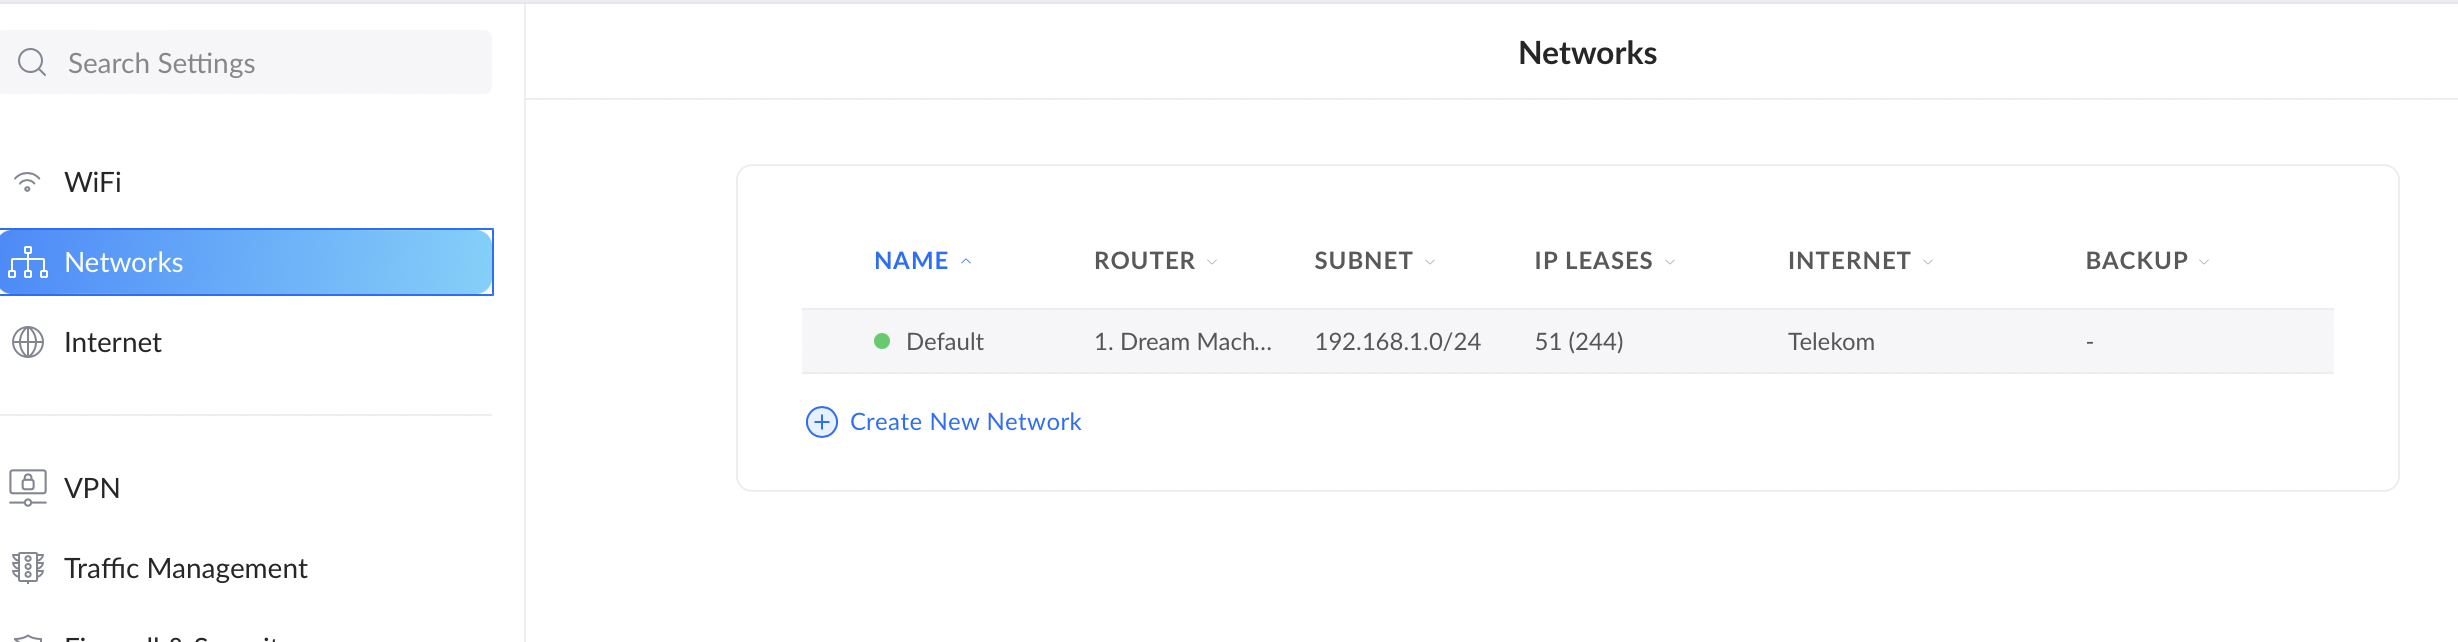This screenshot has width=2458, height=642.
Task: Click the Traffic Management traffic light icon
Action: [28, 567]
